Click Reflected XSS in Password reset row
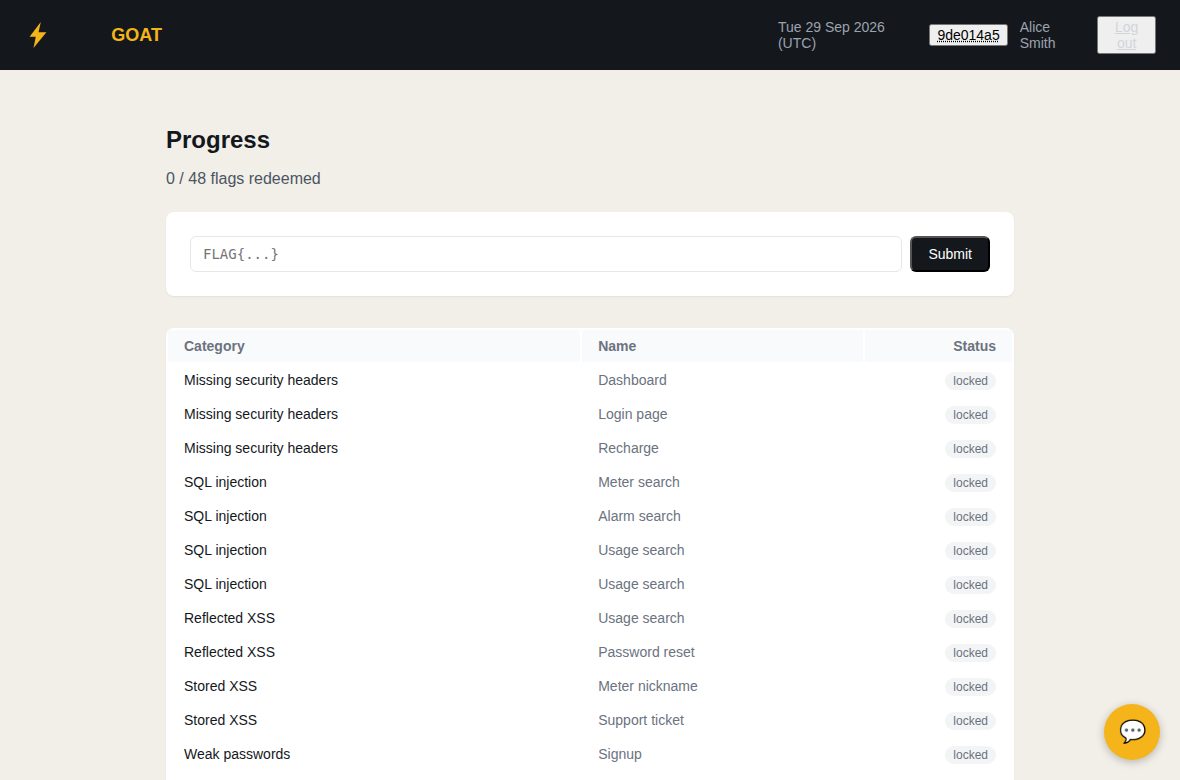The image size is (1180, 780). [230, 652]
